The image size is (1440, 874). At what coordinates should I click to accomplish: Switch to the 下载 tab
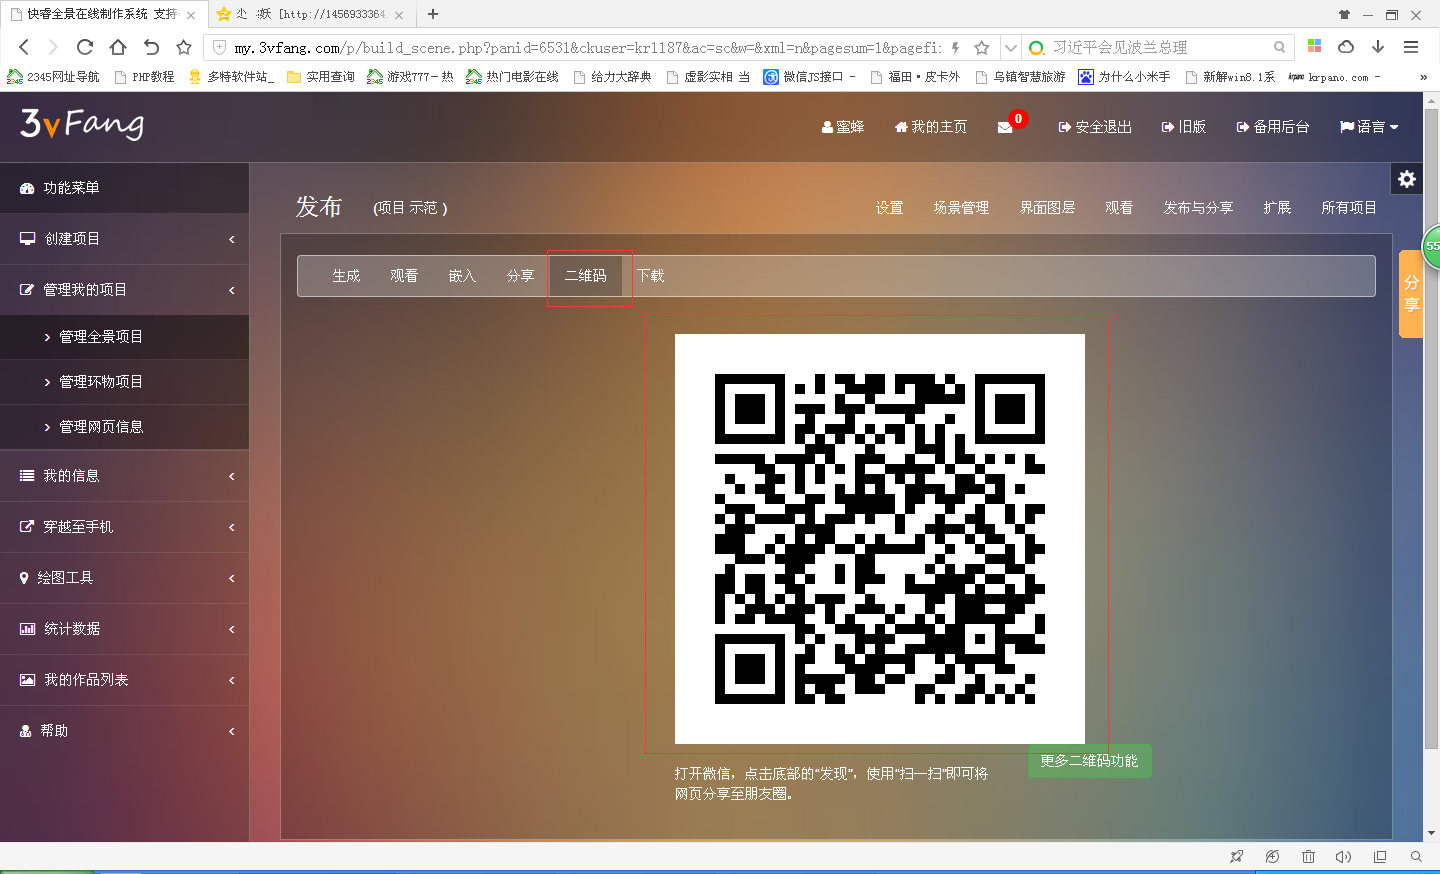click(651, 276)
